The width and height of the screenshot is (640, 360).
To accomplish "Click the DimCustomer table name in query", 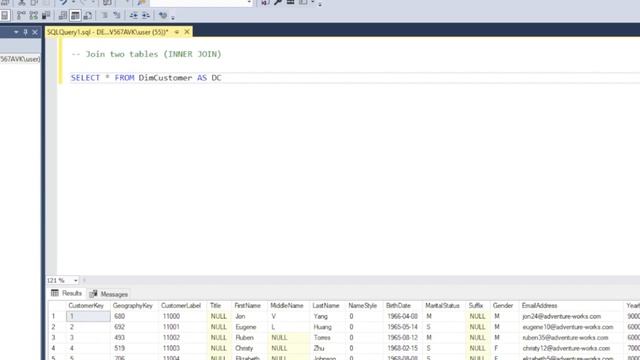I will click(x=165, y=78).
